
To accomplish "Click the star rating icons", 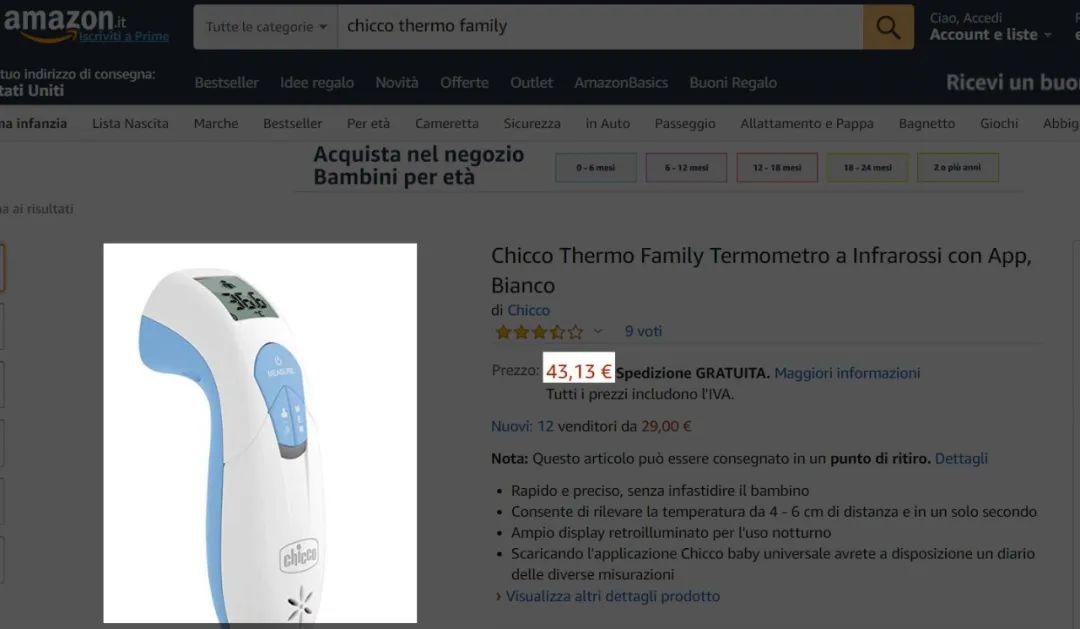I will click(539, 332).
